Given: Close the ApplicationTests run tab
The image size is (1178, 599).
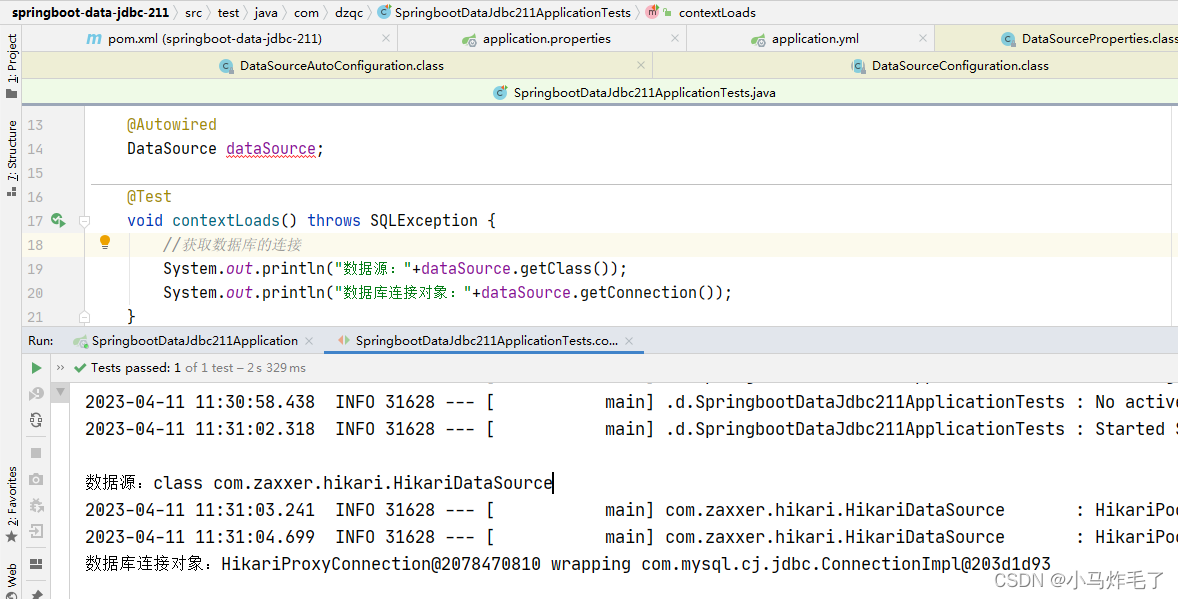Looking at the screenshot, I should (629, 341).
